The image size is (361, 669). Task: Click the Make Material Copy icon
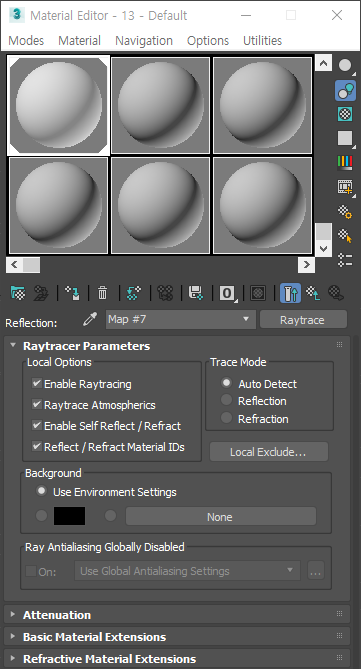134,293
